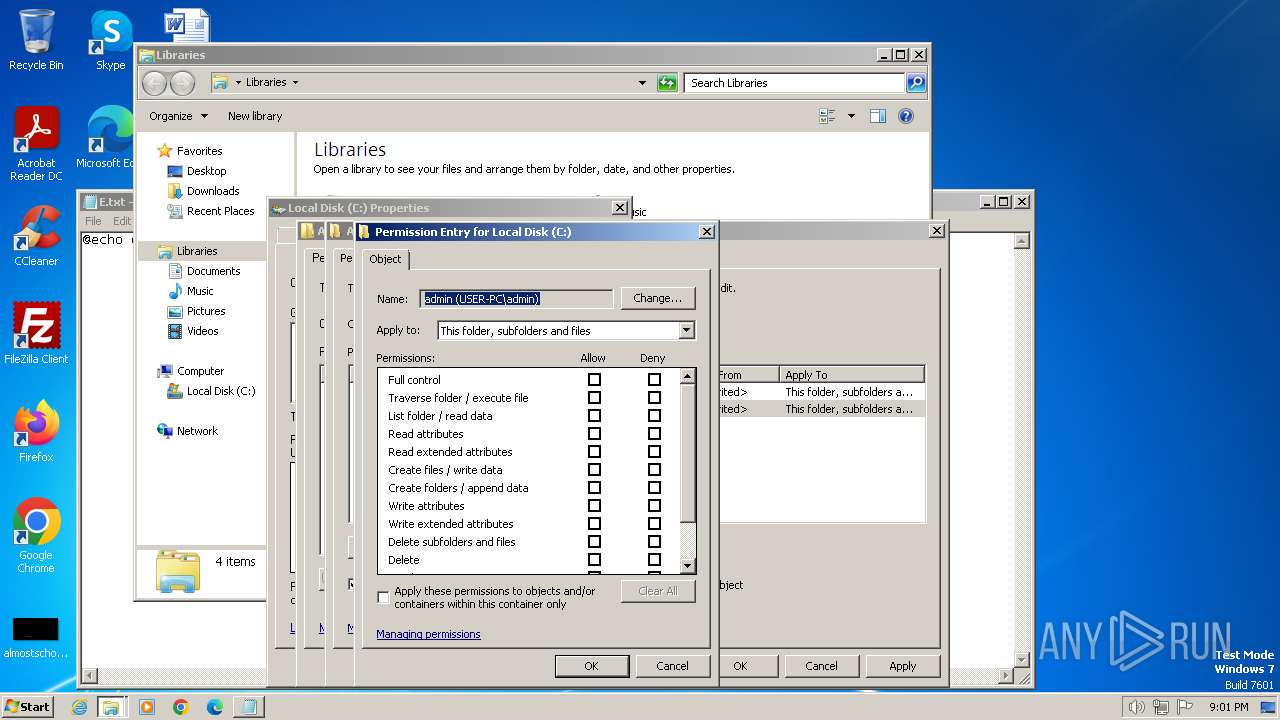
Task: Click the change view icon in Libraries
Action: point(827,116)
